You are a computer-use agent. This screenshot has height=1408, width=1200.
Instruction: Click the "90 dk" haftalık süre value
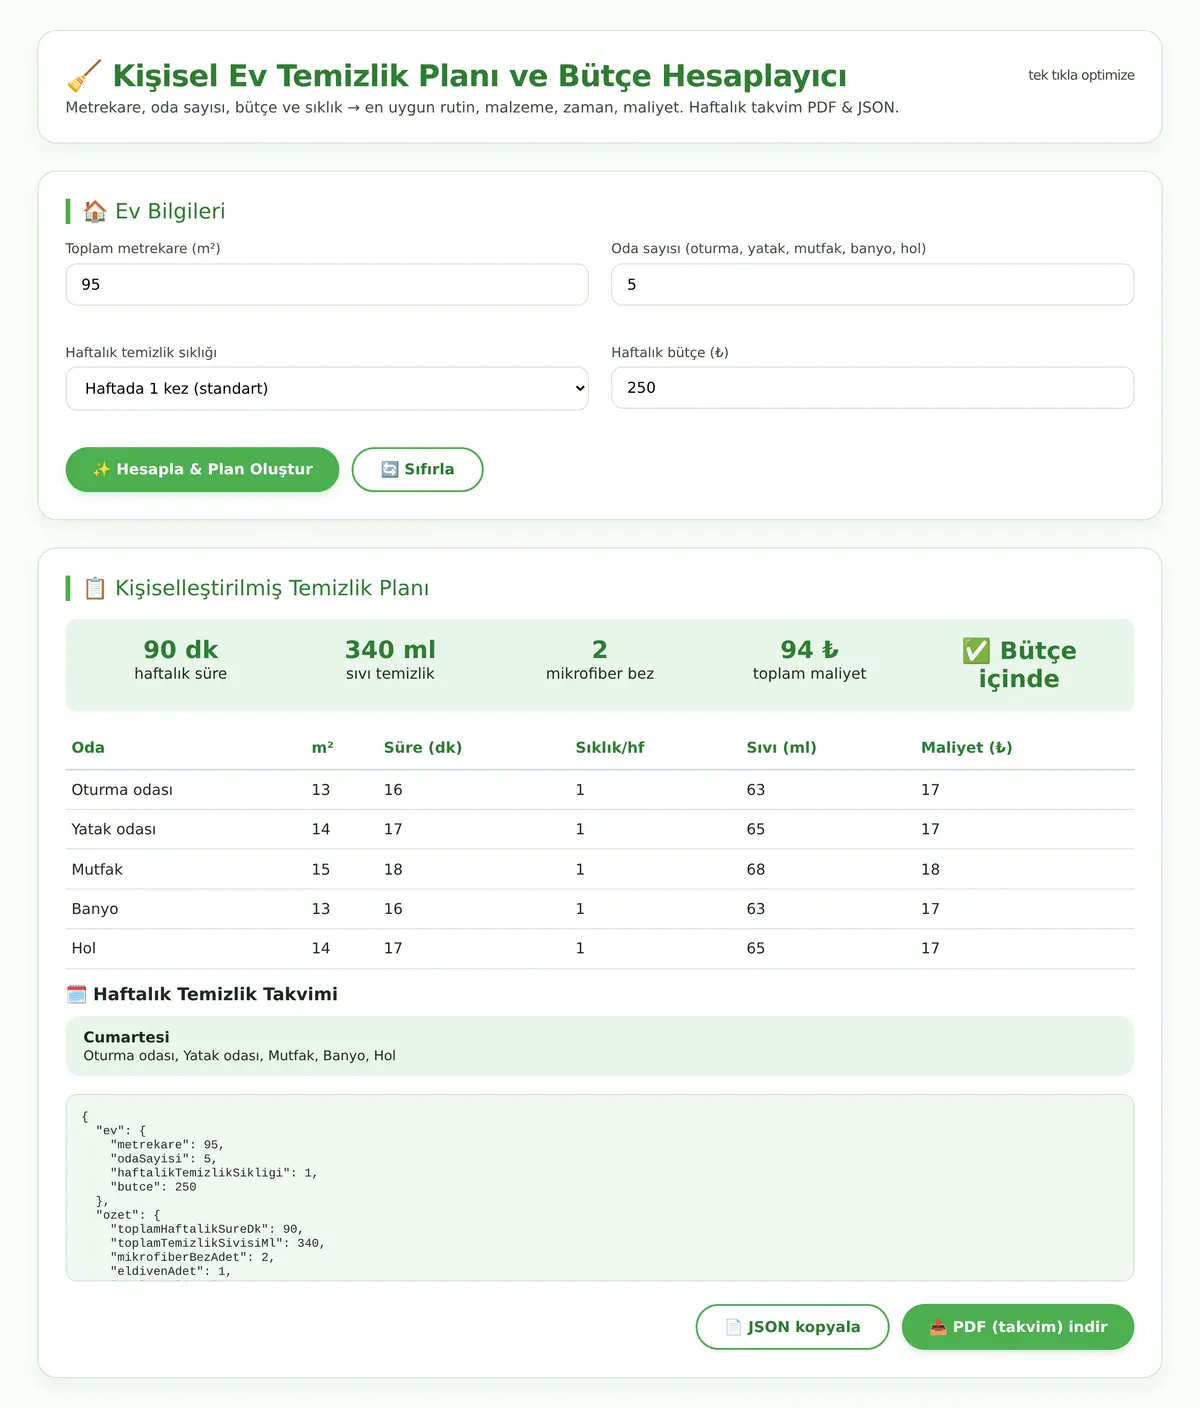[181, 650]
